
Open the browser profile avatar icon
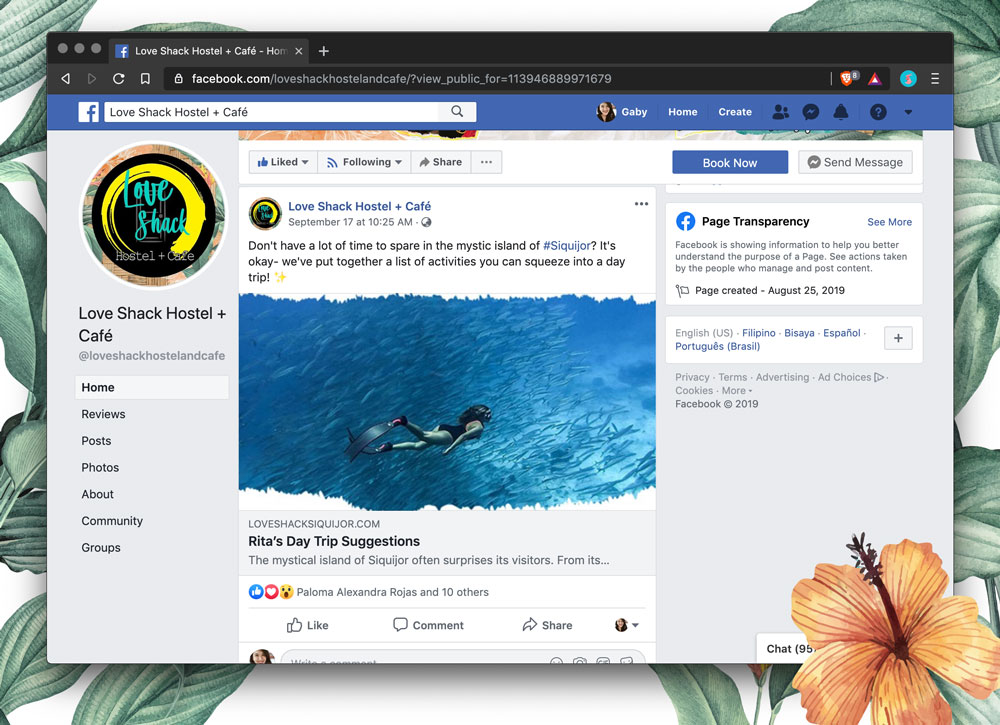pos(908,78)
